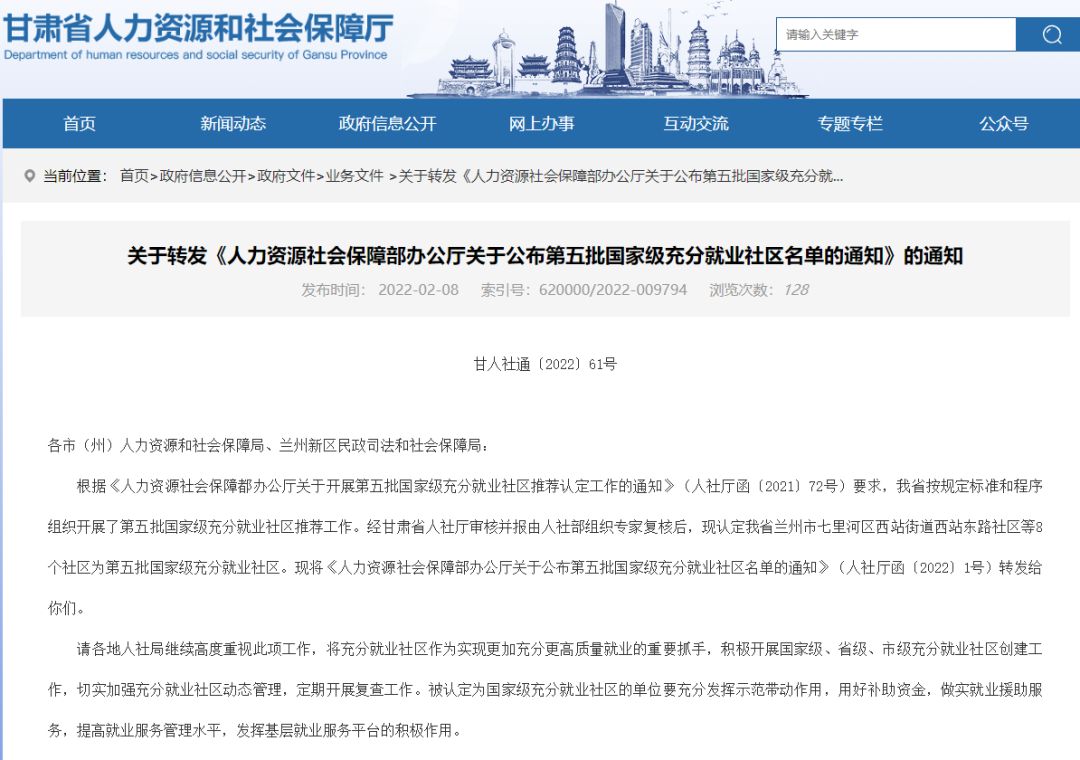Image resolution: width=1080 pixels, height=760 pixels.
Task: Click the location pin icon beside 当前位置
Action: (28, 176)
